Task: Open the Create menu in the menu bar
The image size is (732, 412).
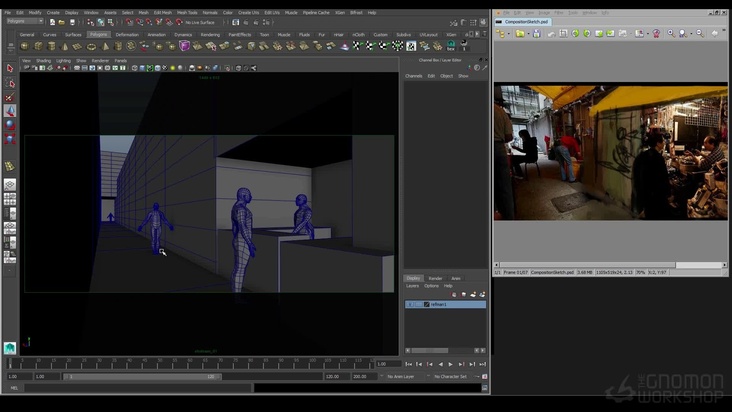Action: [x=53, y=13]
